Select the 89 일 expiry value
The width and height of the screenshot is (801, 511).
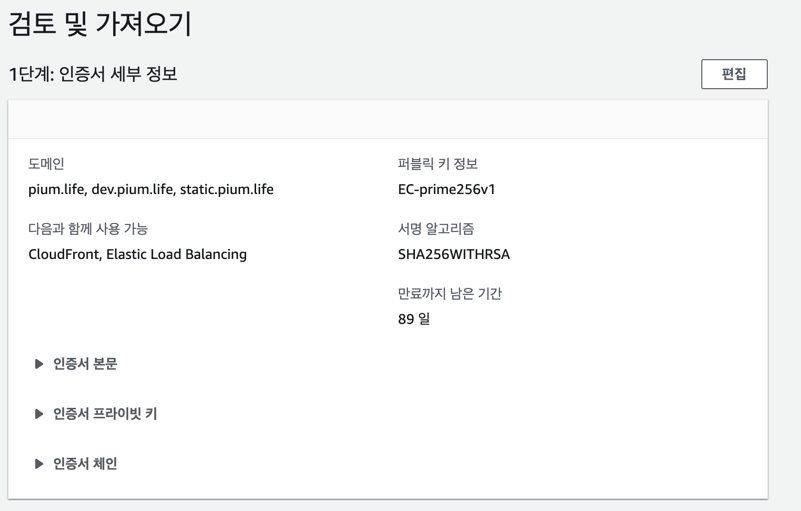point(414,319)
